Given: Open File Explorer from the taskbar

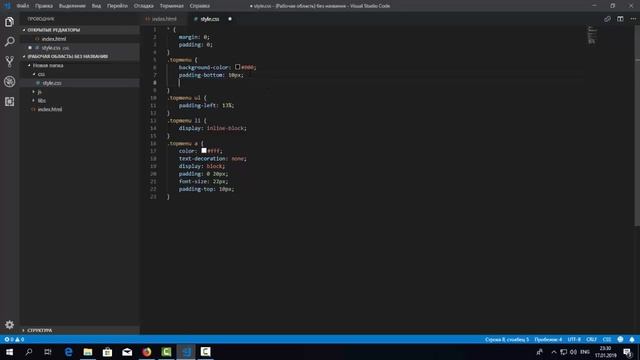Looking at the screenshot, I should tap(88, 352).
